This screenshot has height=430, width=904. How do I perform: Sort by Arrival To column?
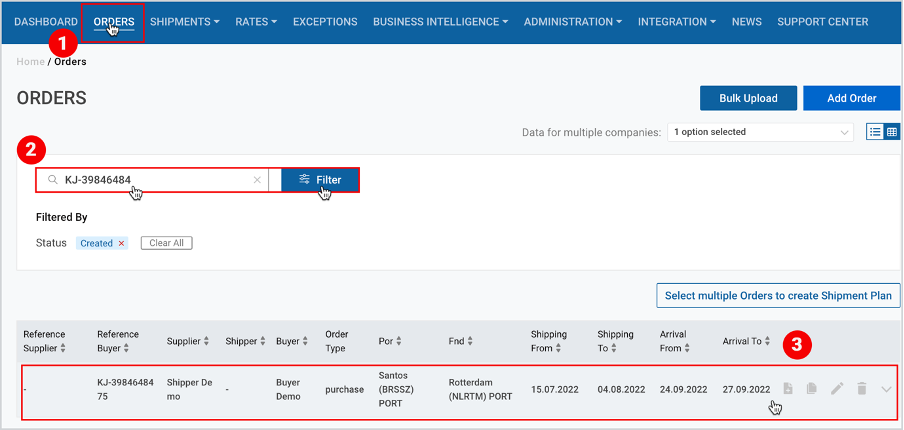tap(767, 341)
